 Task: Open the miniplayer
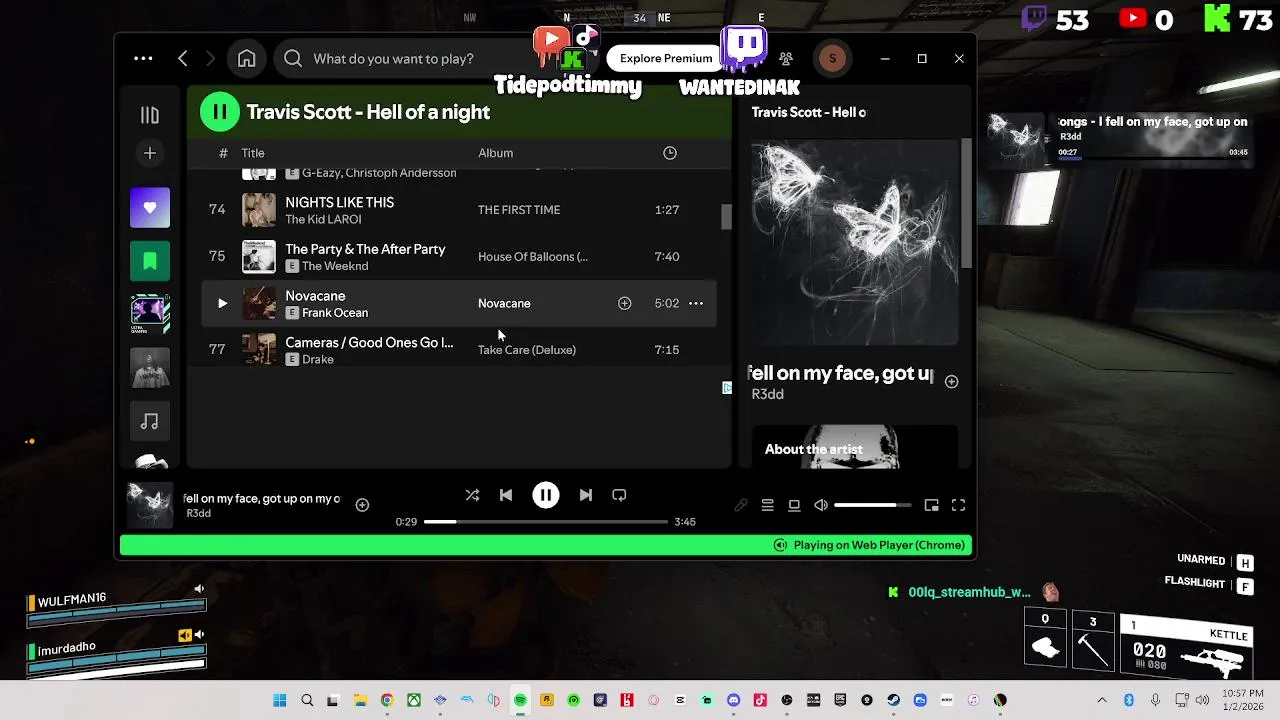pyautogui.click(x=931, y=505)
